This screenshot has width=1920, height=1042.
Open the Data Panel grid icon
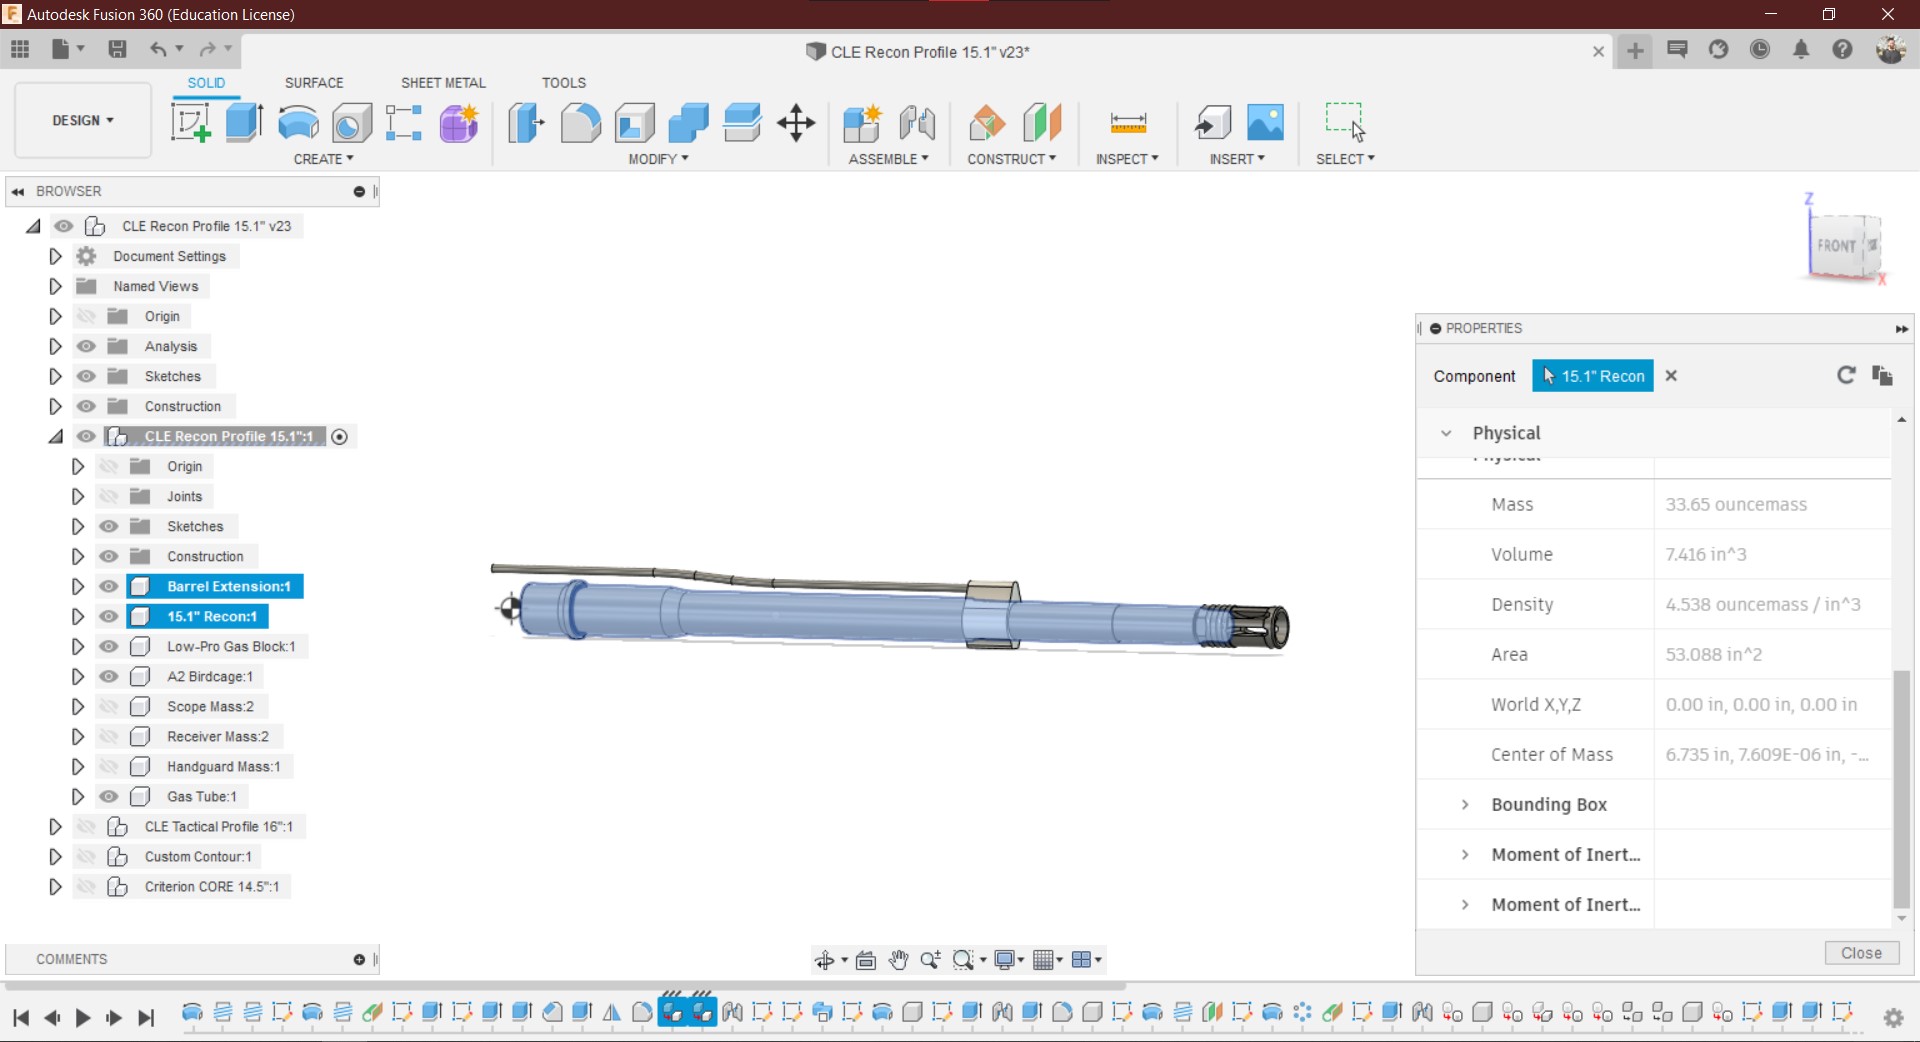click(20, 49)
